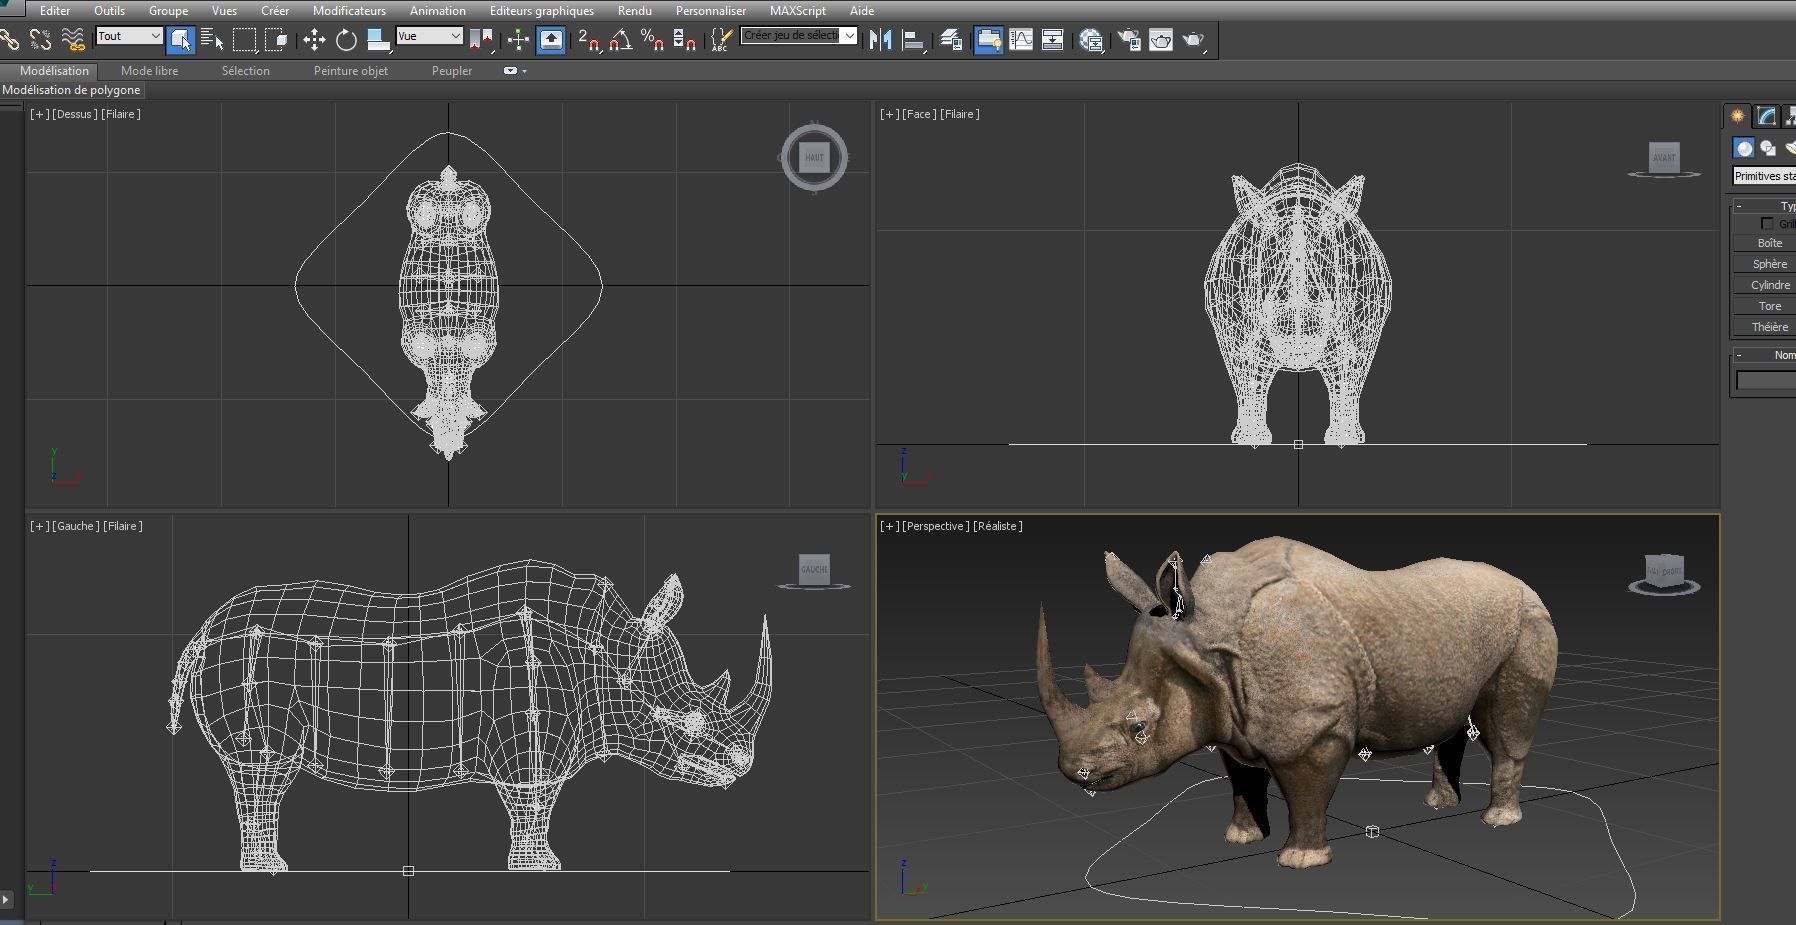1796x925 pixels.
Task: Open the Curve Editor icon
Action: click(x=1021, y=40)
